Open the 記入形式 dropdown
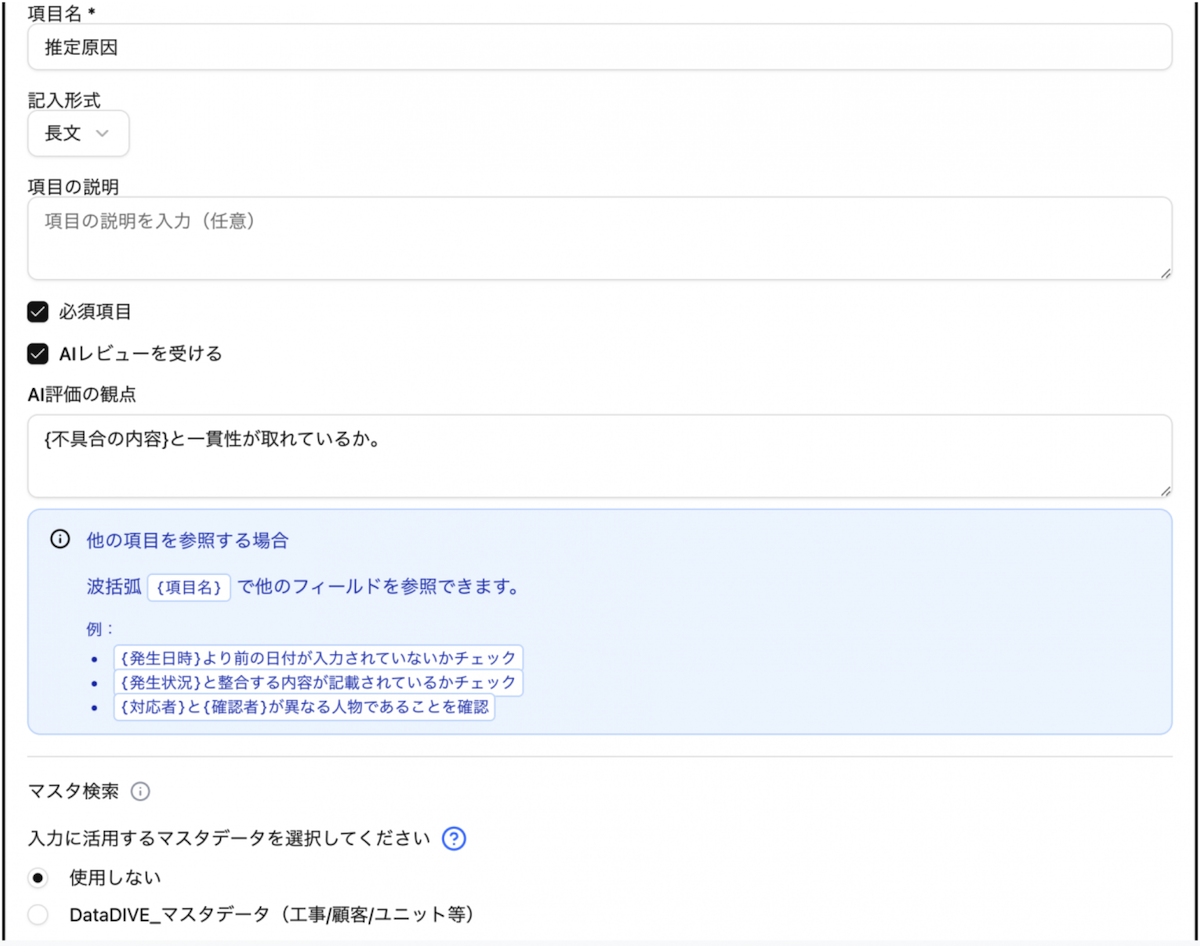 click(x=78, y=133)
